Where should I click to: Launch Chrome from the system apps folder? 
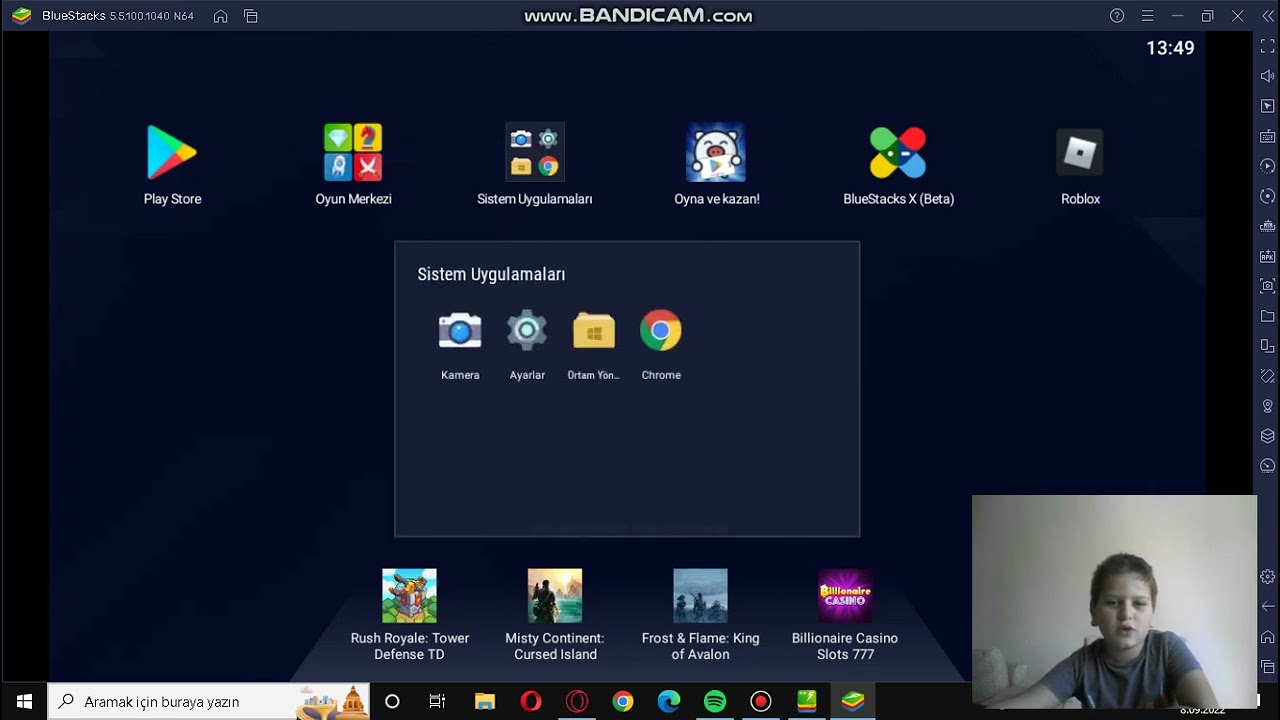tap(661, 331)
